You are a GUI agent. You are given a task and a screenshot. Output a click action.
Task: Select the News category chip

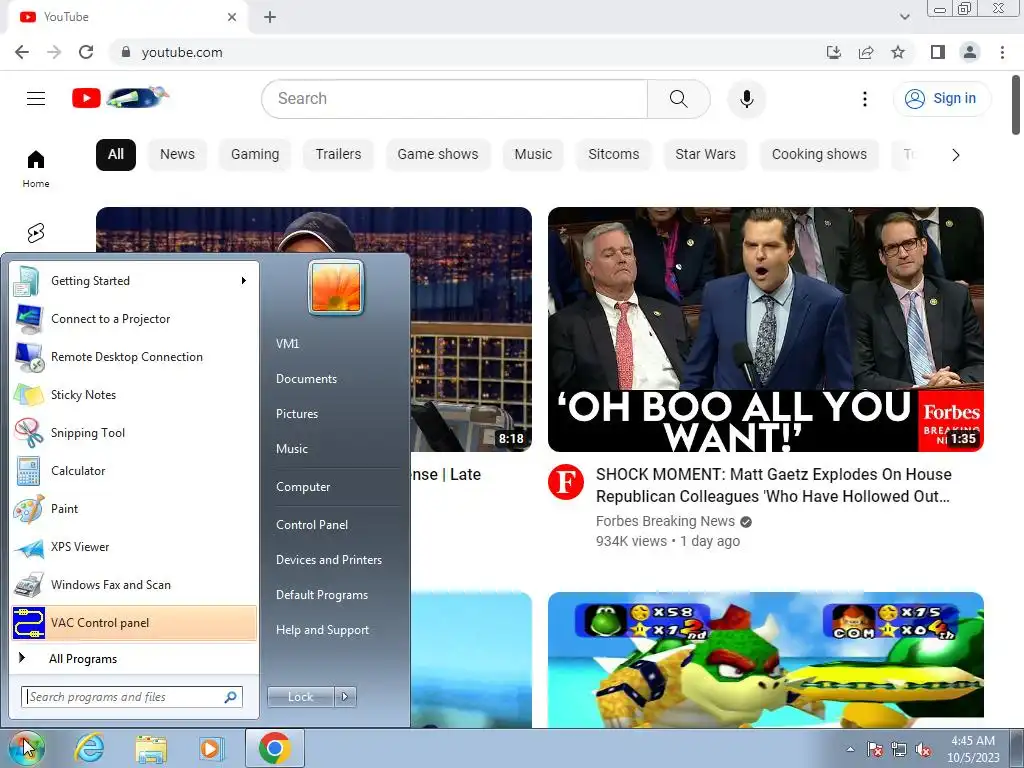[177, 155]
